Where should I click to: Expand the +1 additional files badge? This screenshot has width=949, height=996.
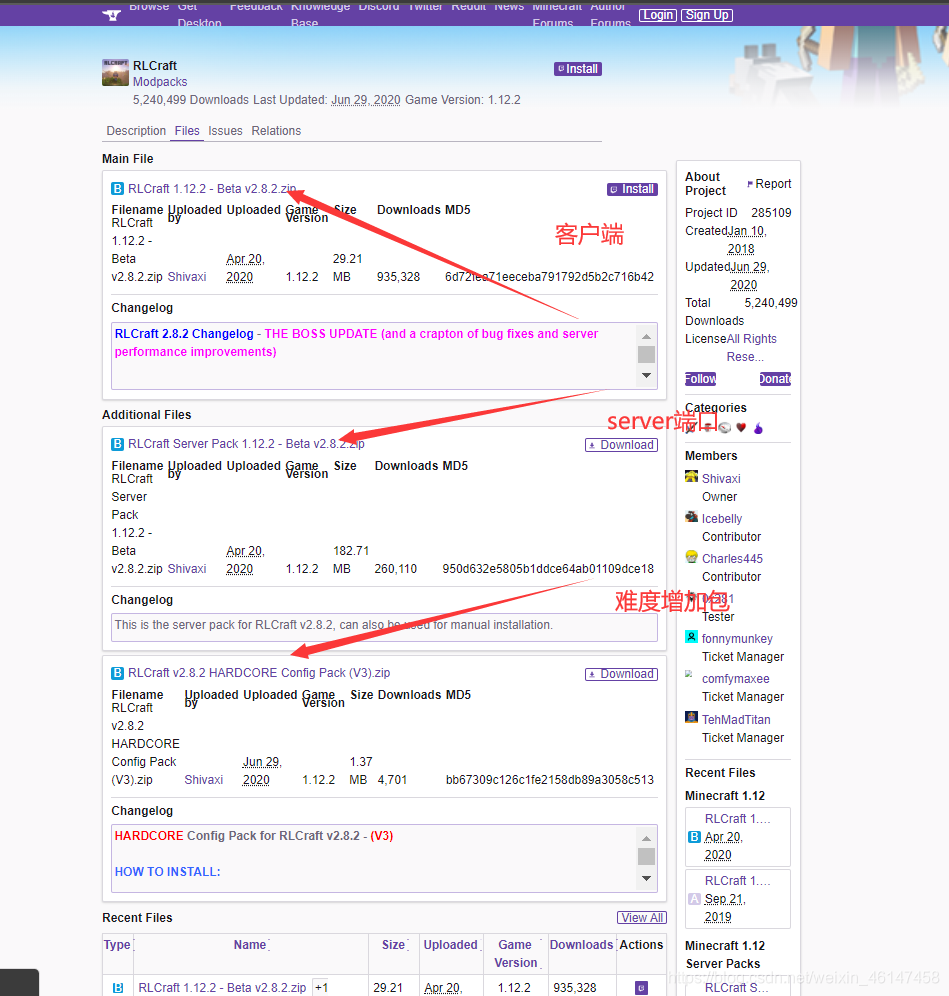click(x=321, y=988)
